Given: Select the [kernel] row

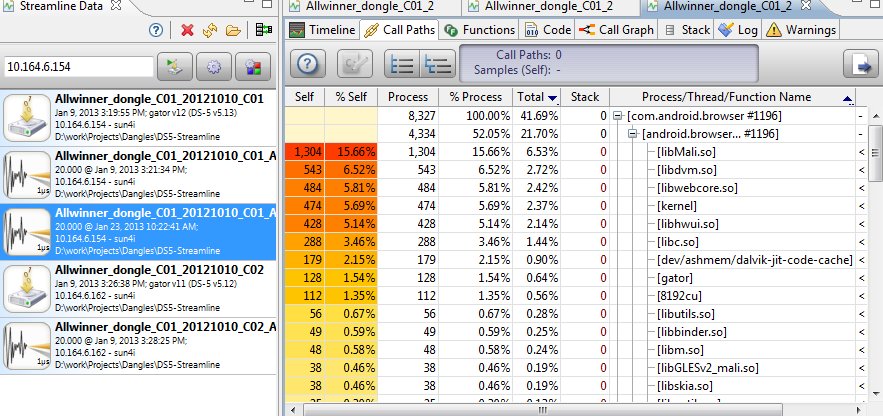Looking at the screenshot, I should pyautogui.click(x=576, y=206).
